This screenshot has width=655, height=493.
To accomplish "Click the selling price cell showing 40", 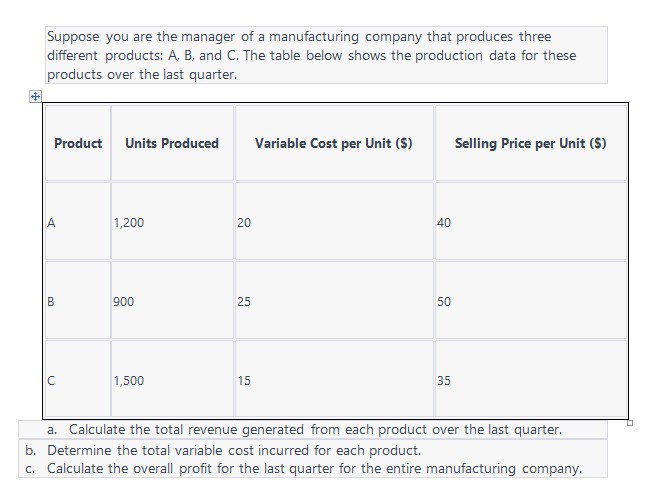I will pos(531,221).
